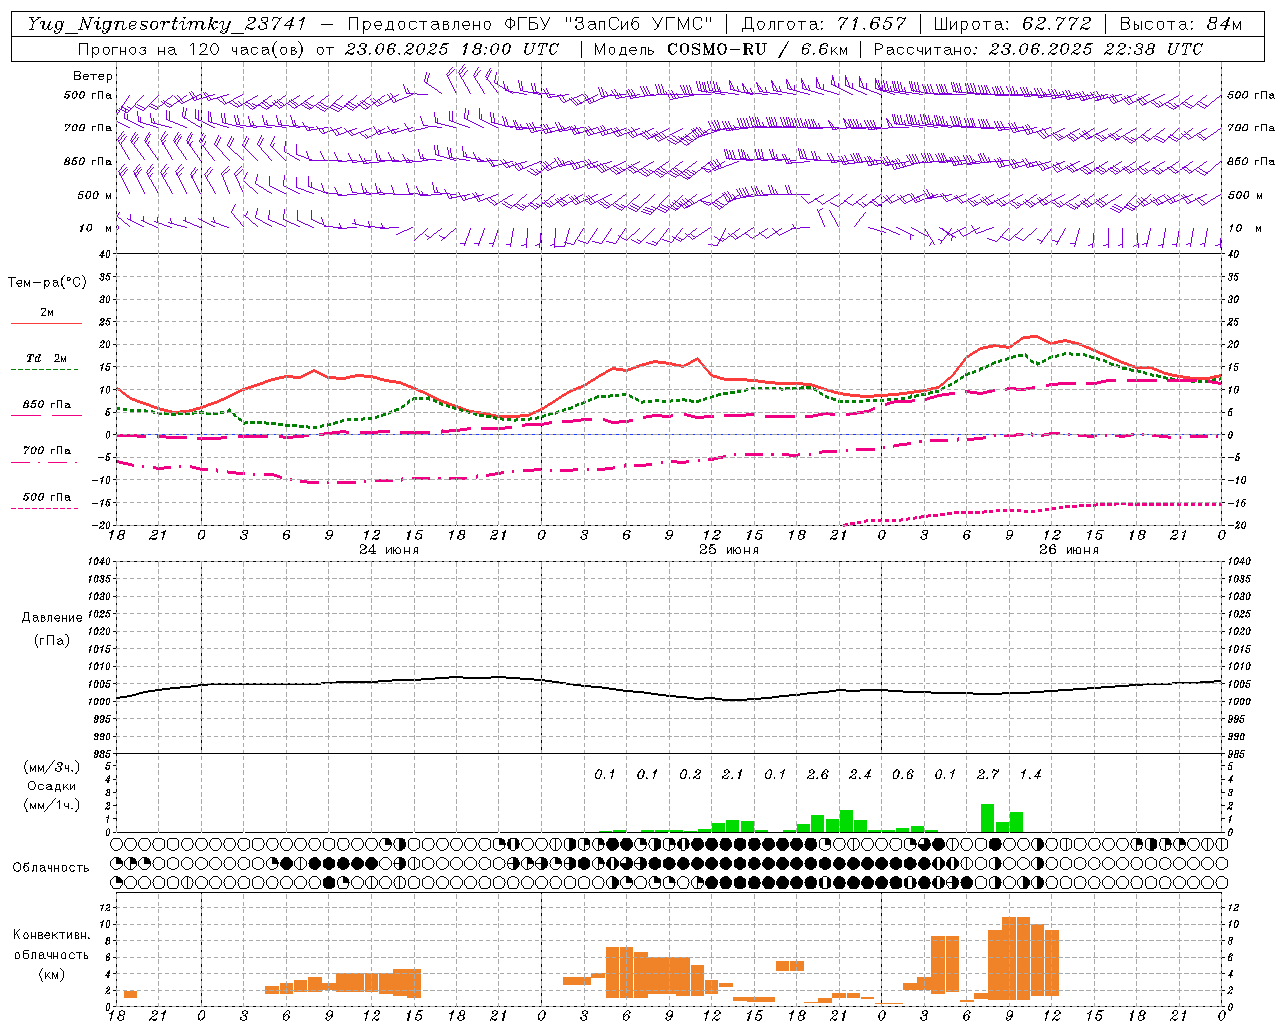The height and width of the screenshot is (1024, 1280).
Task: Click the 2.4 precipitation total value
Action: point(860,774)
